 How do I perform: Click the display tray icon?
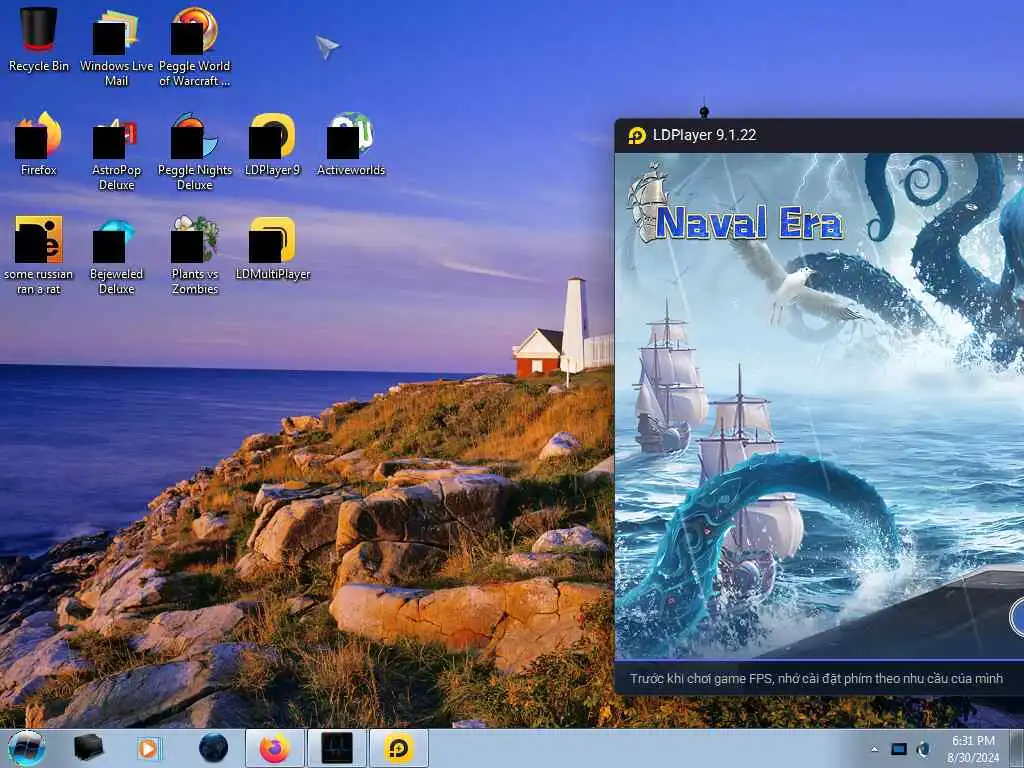[899, 749]
